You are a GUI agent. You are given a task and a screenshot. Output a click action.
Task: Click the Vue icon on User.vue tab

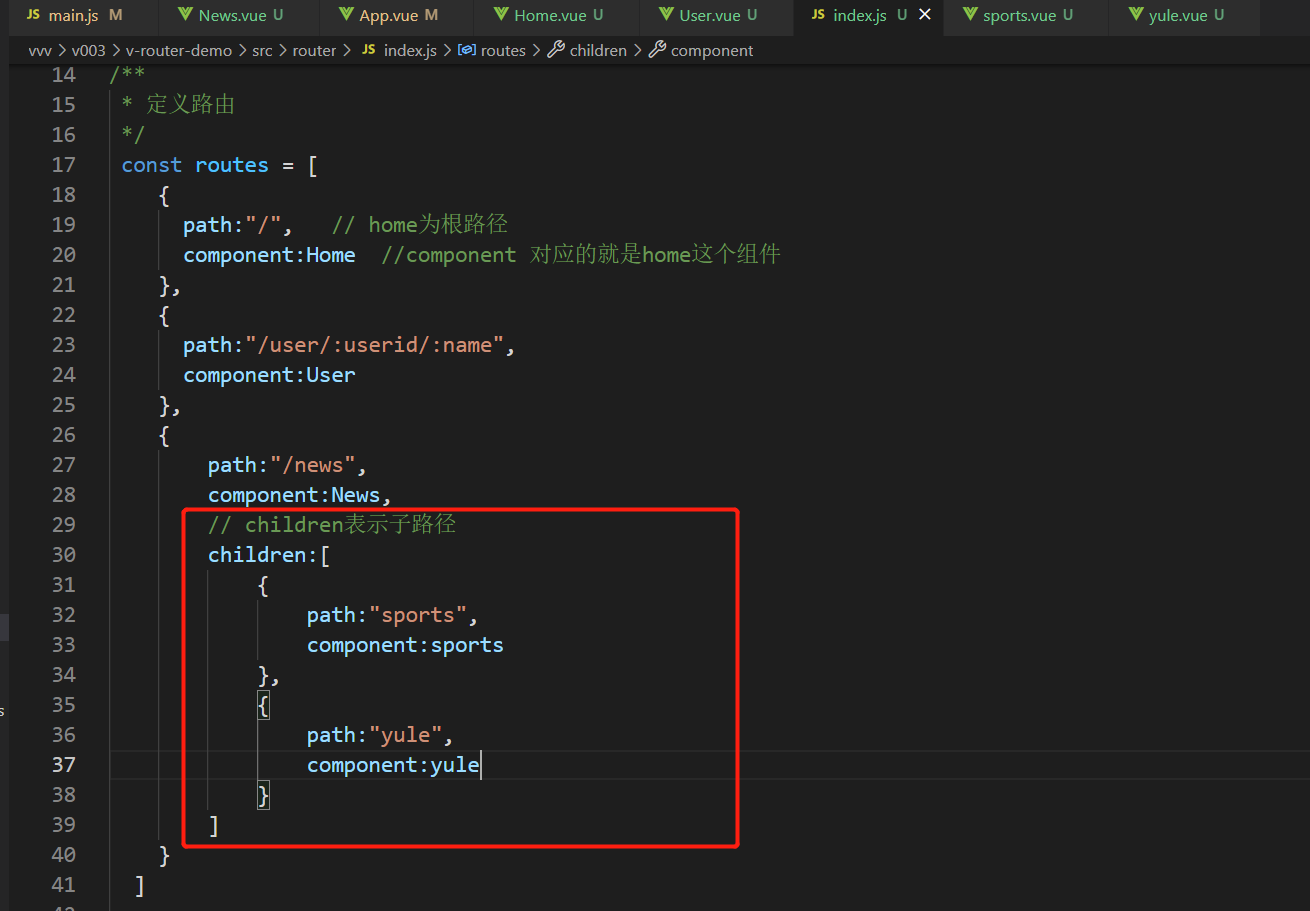(x=666, y=15)
